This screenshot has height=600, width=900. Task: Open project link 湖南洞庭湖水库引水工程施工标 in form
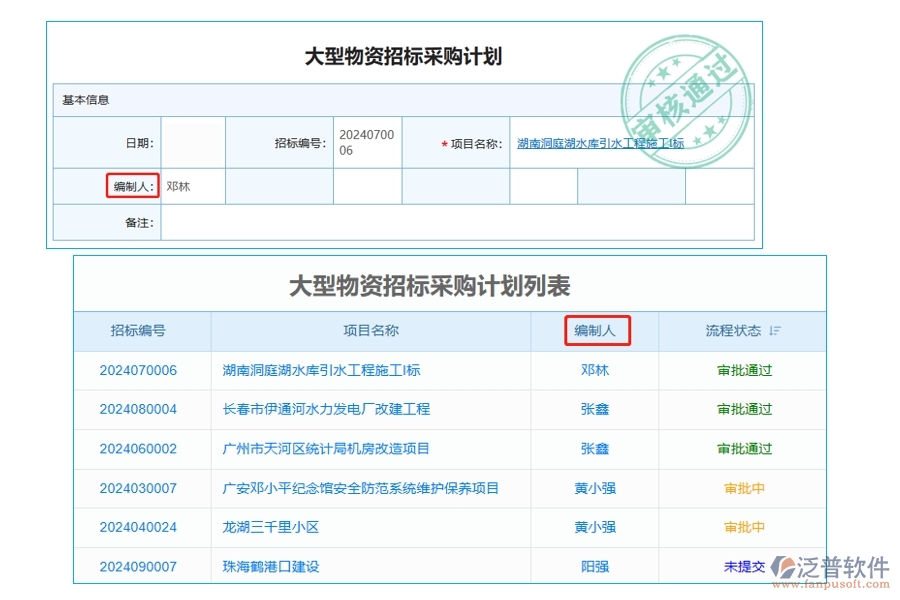pyautogui.click(x=598, y=142)
